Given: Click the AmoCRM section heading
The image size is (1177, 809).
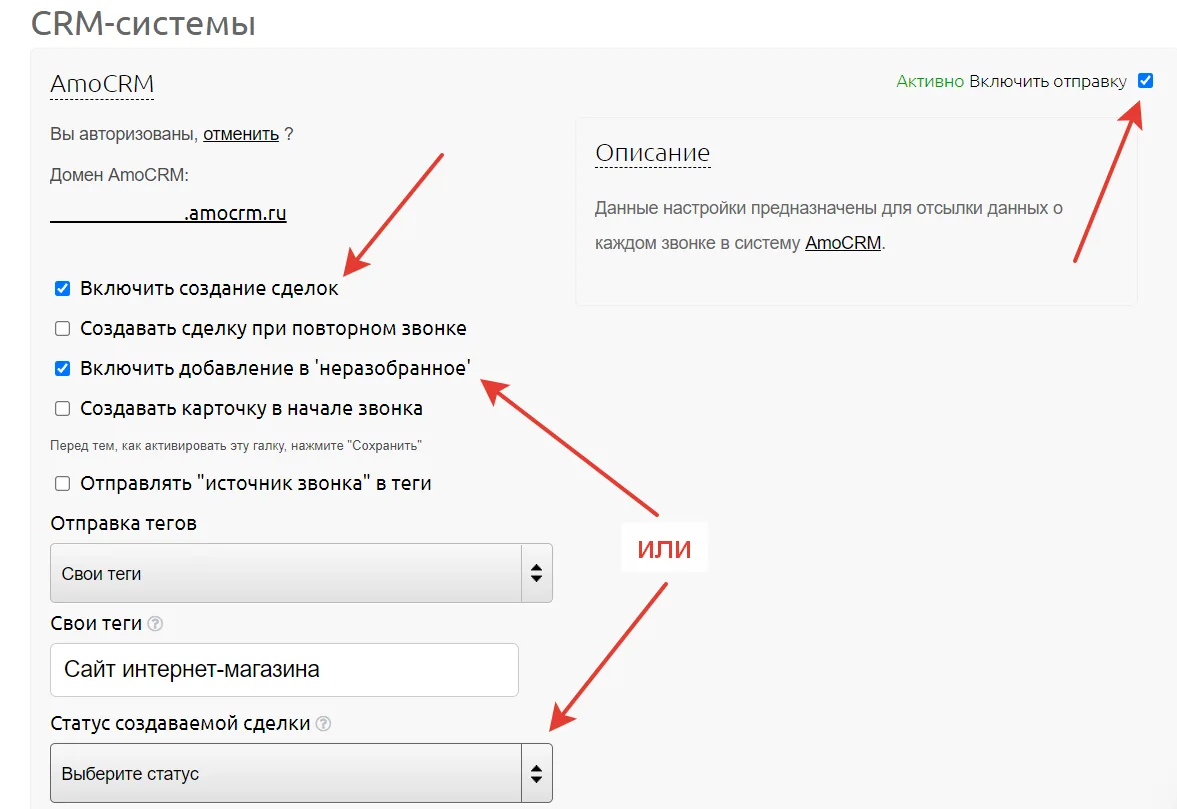Looking at the screenshot, I should pos(102,84).
